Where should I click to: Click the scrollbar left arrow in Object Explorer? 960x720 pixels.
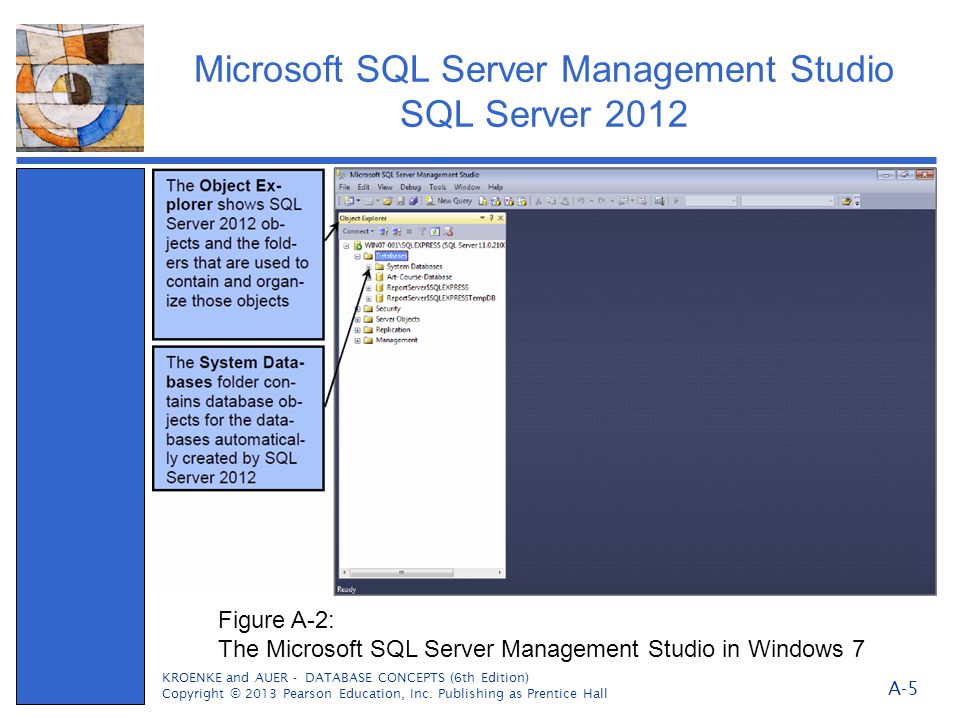tap(345, 572)
